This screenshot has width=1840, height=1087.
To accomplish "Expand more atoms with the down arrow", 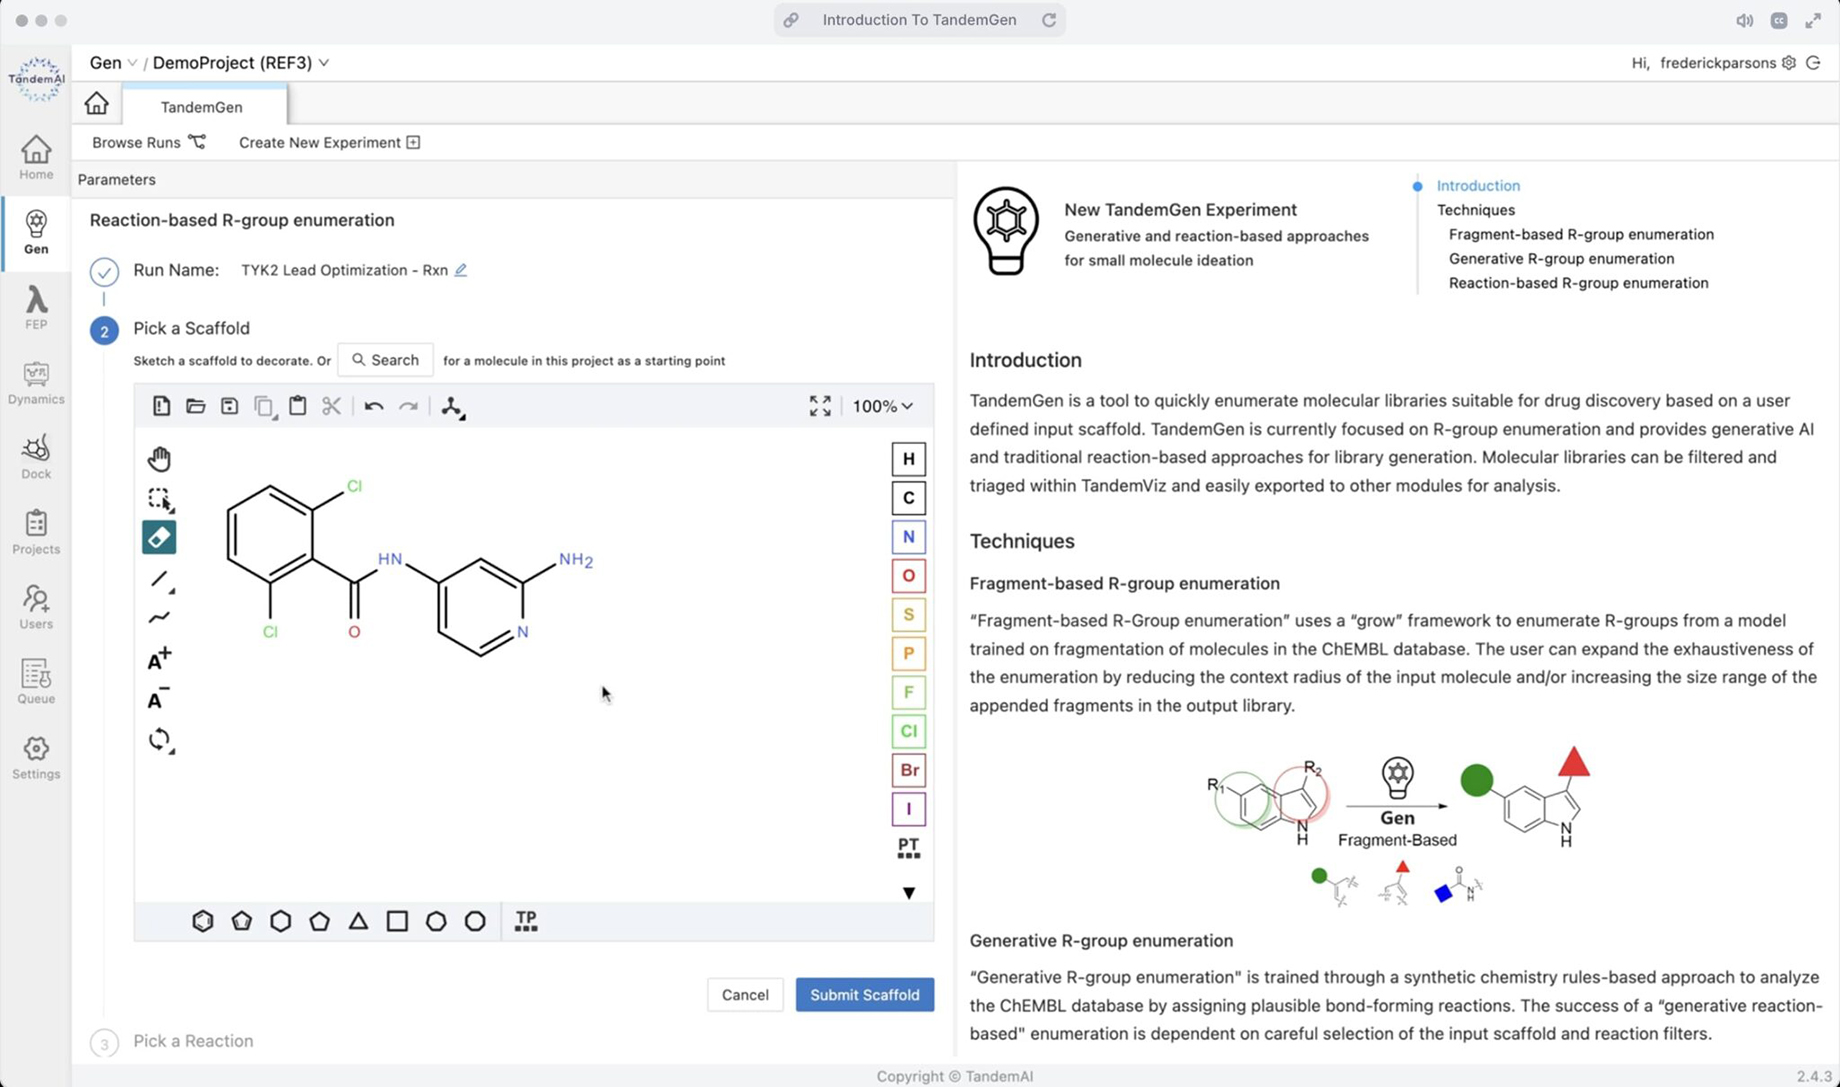I will coord(908,893).
